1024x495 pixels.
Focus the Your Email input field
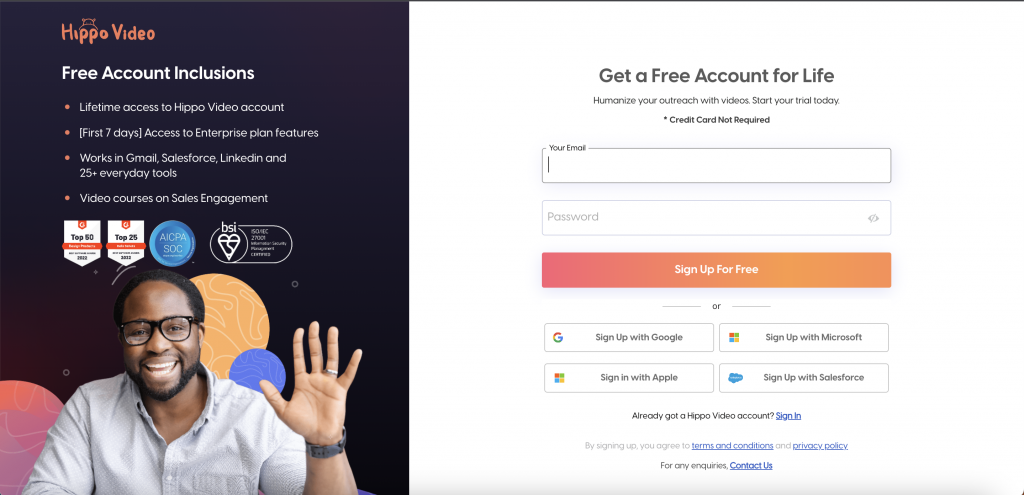716,165
